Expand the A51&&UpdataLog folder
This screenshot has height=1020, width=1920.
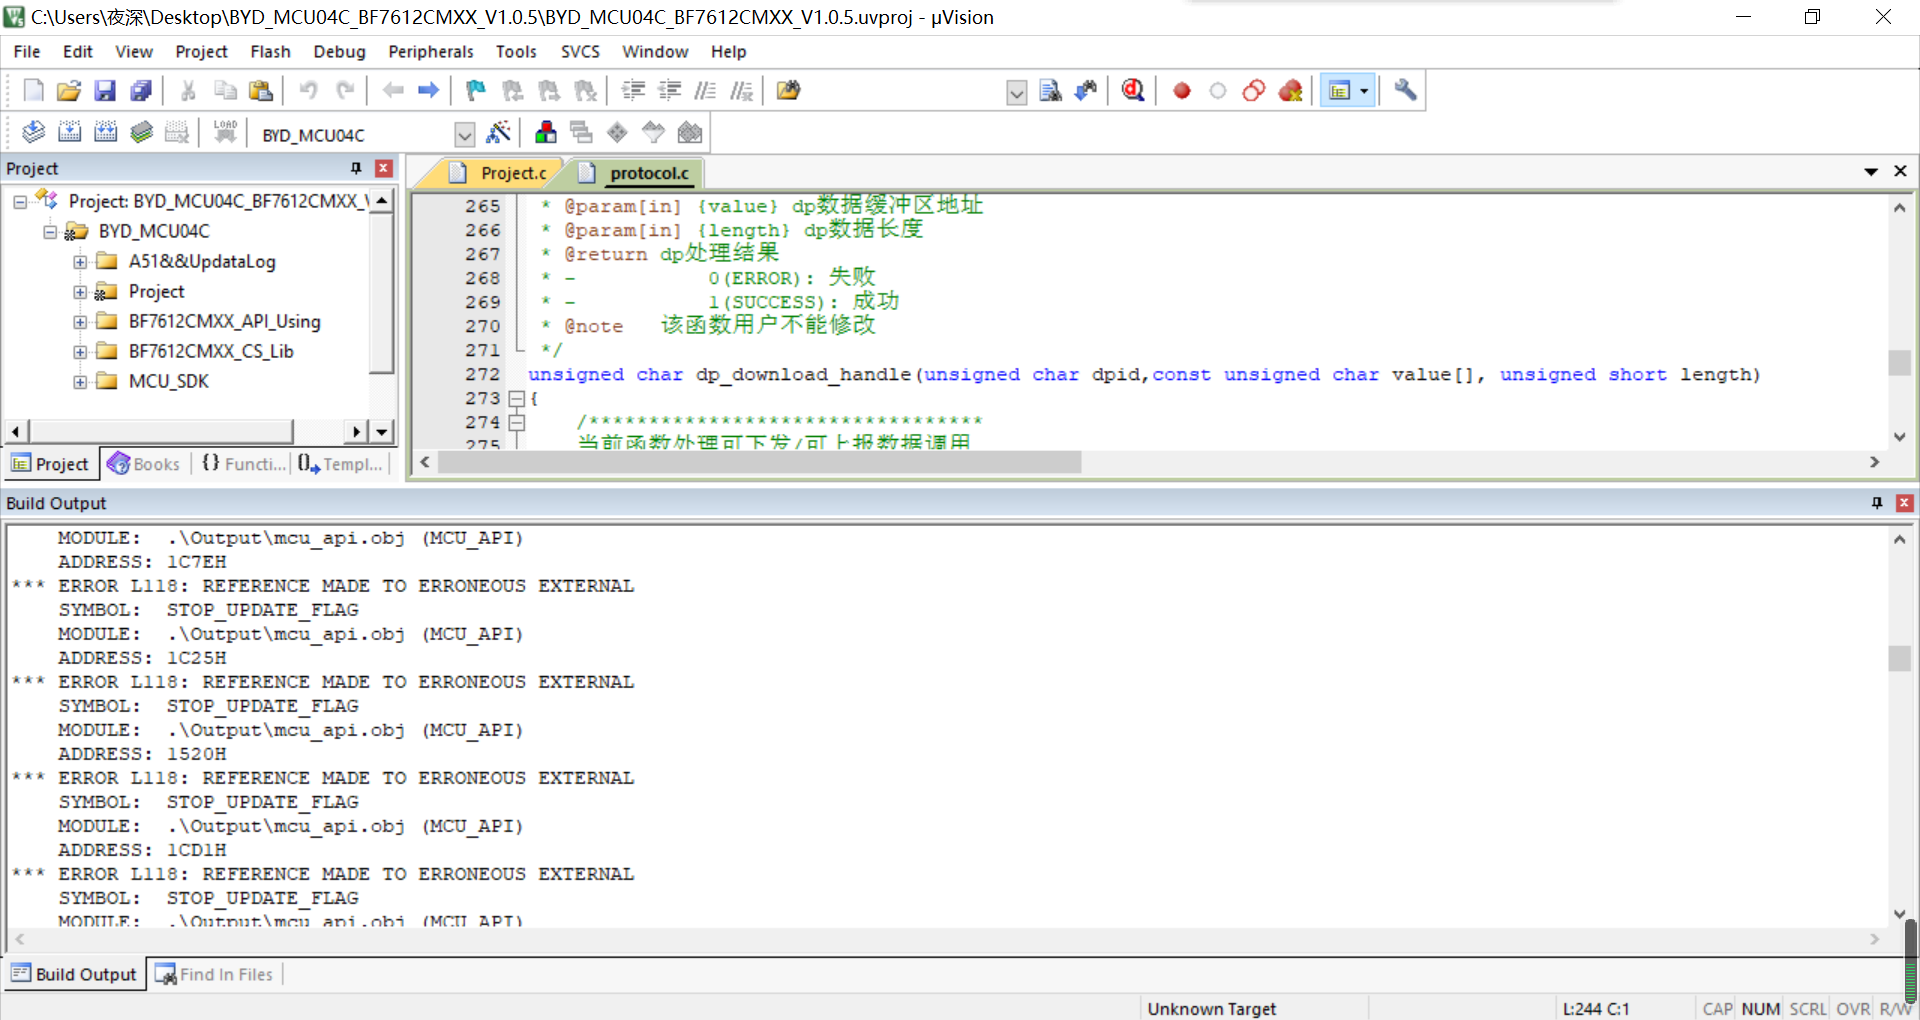(x=80, y=262)
